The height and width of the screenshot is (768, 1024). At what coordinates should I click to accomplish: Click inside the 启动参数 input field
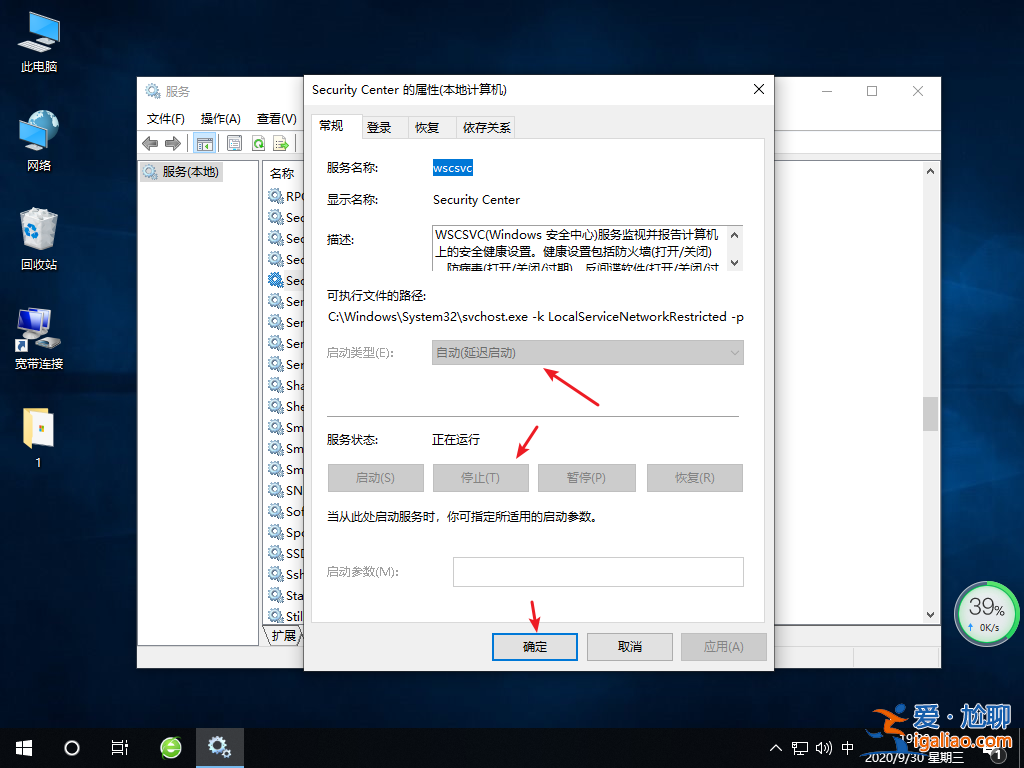coord(598,571)
